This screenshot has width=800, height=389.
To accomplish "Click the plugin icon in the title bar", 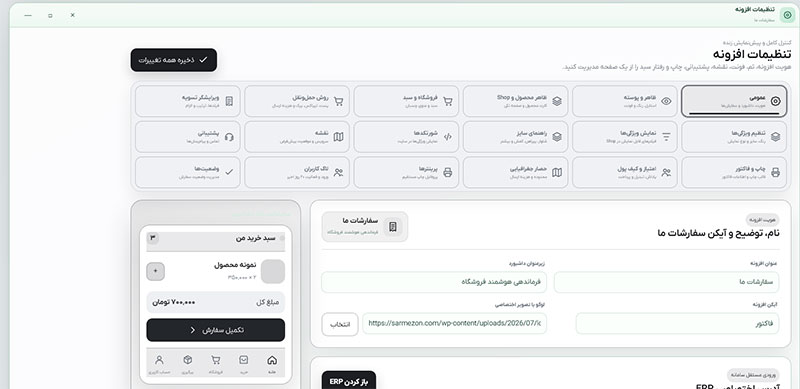I will click(787, 15).
